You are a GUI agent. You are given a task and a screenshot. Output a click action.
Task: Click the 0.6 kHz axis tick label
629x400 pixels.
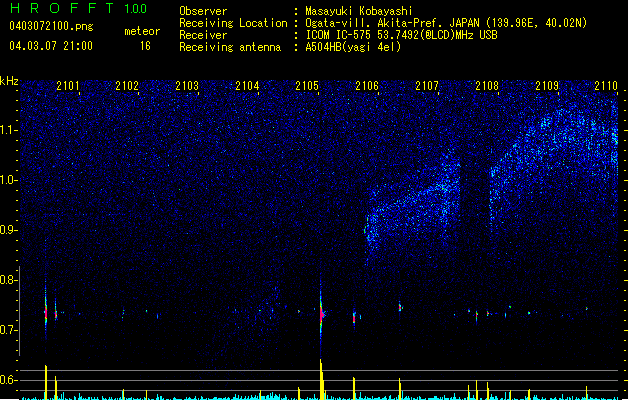click(x=8, y=380)
